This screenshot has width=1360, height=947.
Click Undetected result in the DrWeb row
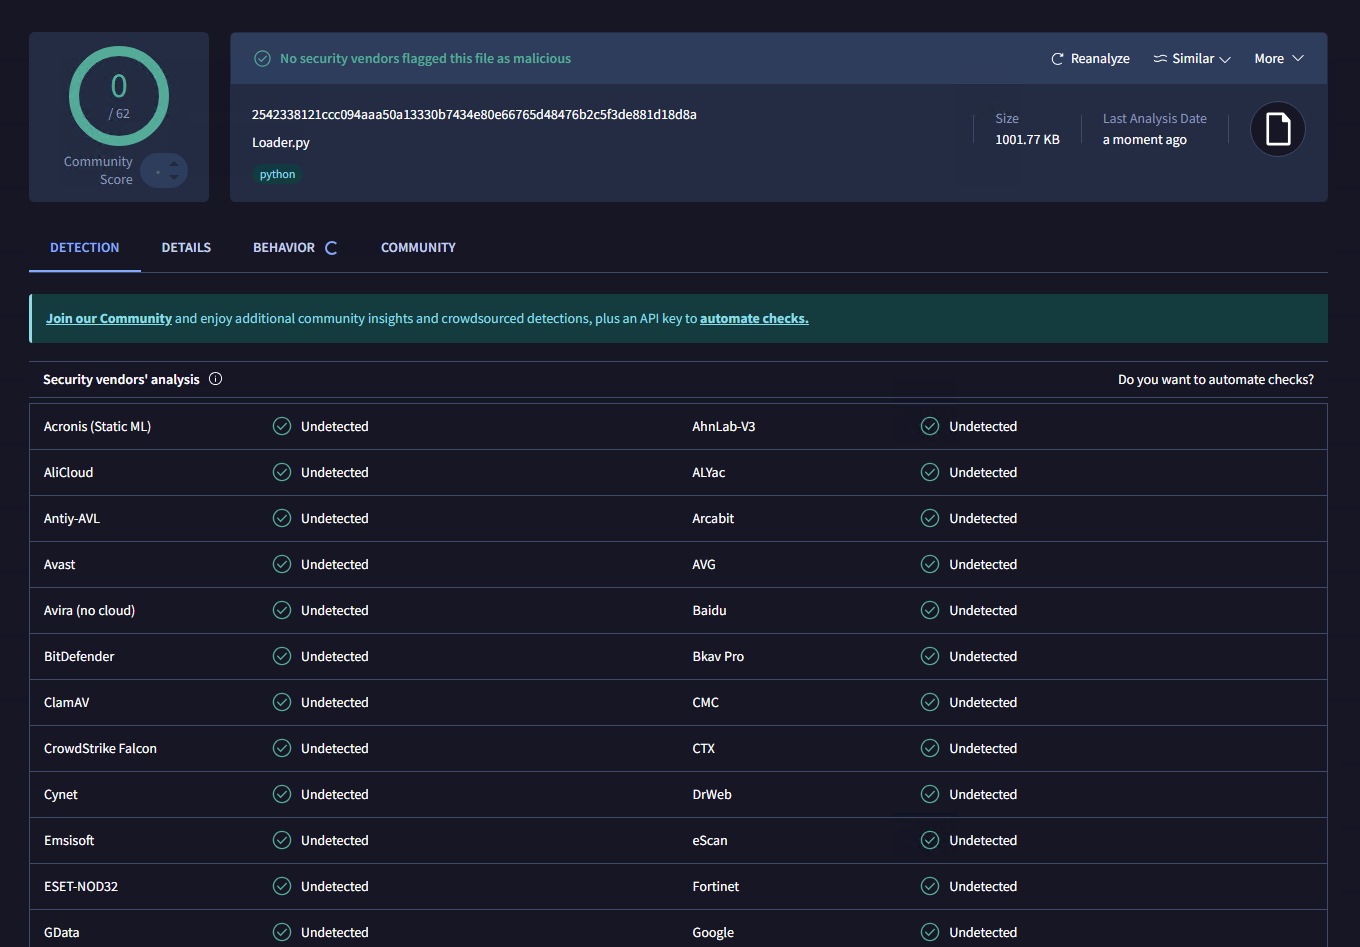click(983, 795)
